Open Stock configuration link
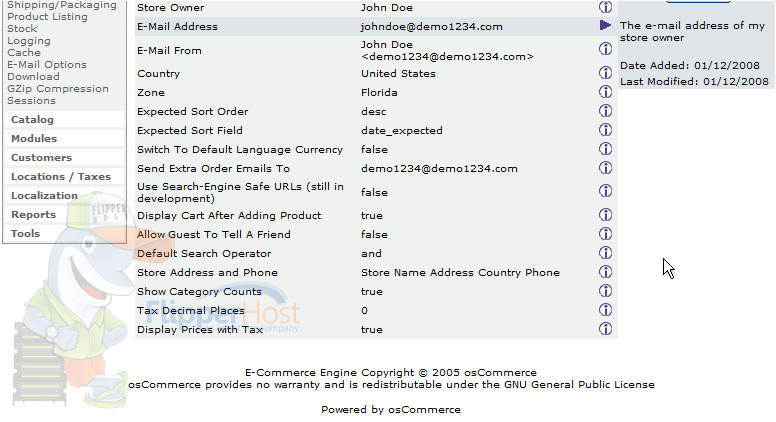Image resolution: width=776 pixels, height=422 pixels. [x=22, y=29]
